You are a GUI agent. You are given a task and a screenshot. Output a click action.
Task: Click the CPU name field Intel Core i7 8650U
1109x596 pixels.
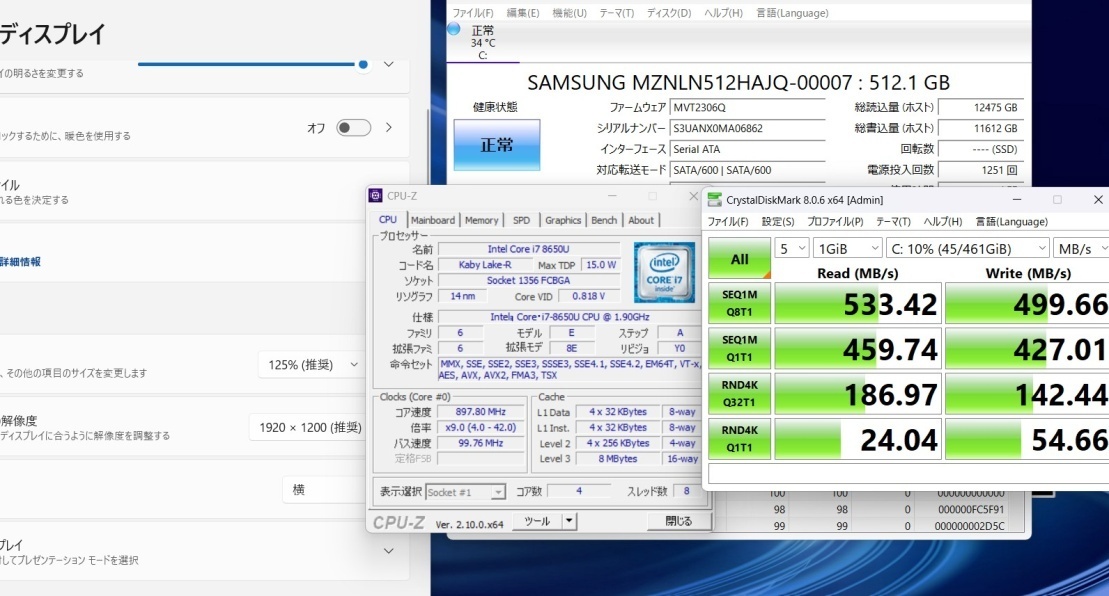(x=529, y=249)
